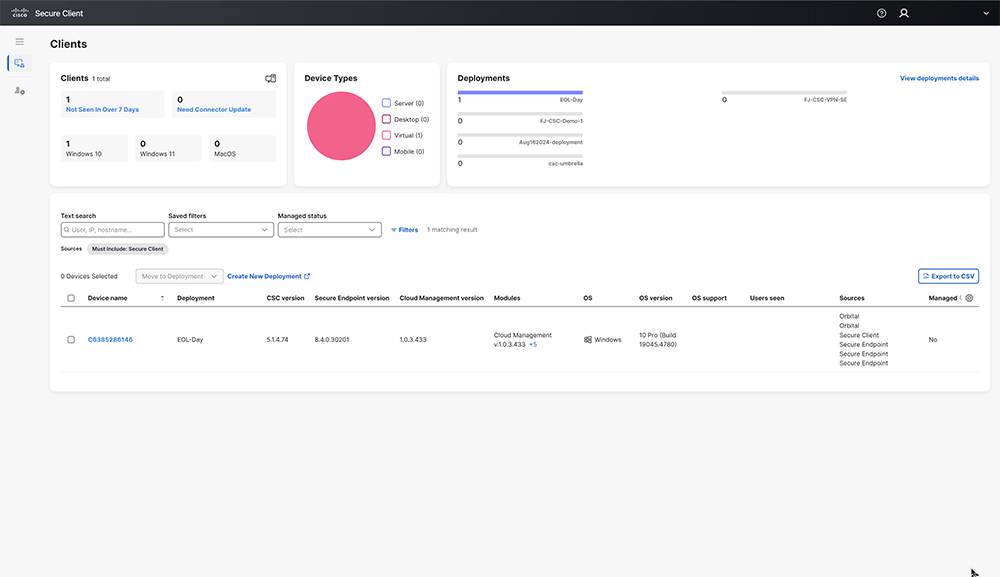The image size is (1000, 577).
Task: Click the Text search input field
Action: (112, 230)
